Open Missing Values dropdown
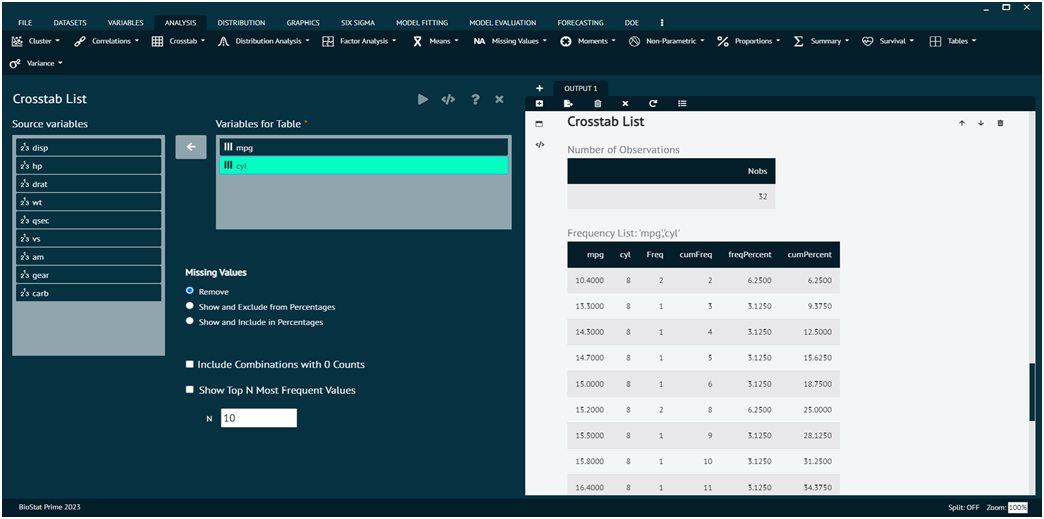 click(511, 41)
